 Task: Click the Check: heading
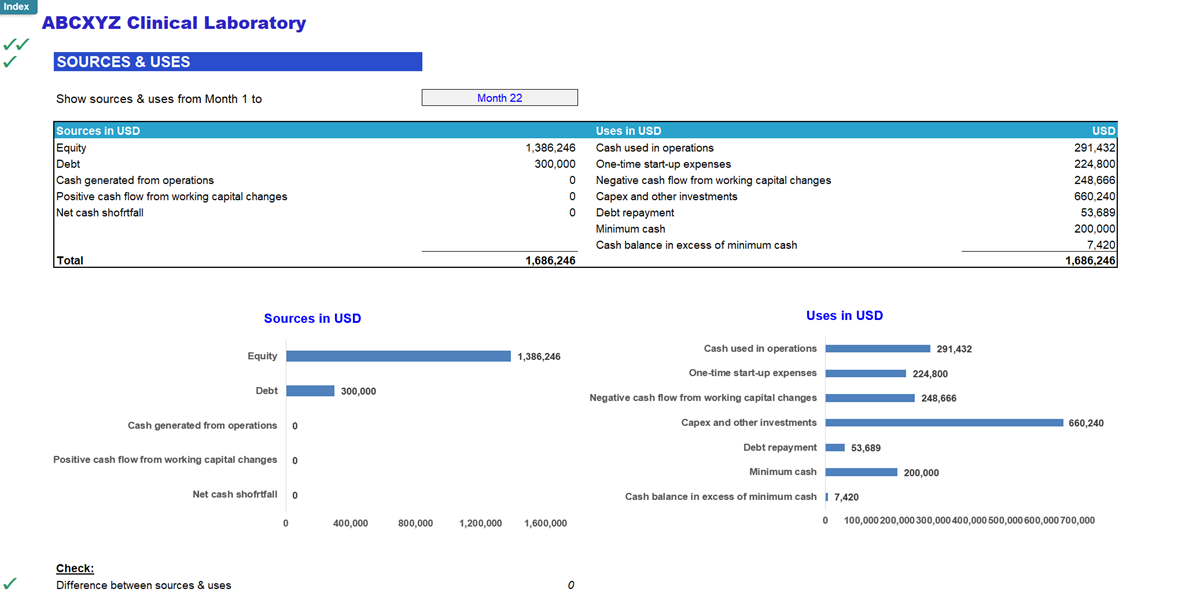point(75,568)
